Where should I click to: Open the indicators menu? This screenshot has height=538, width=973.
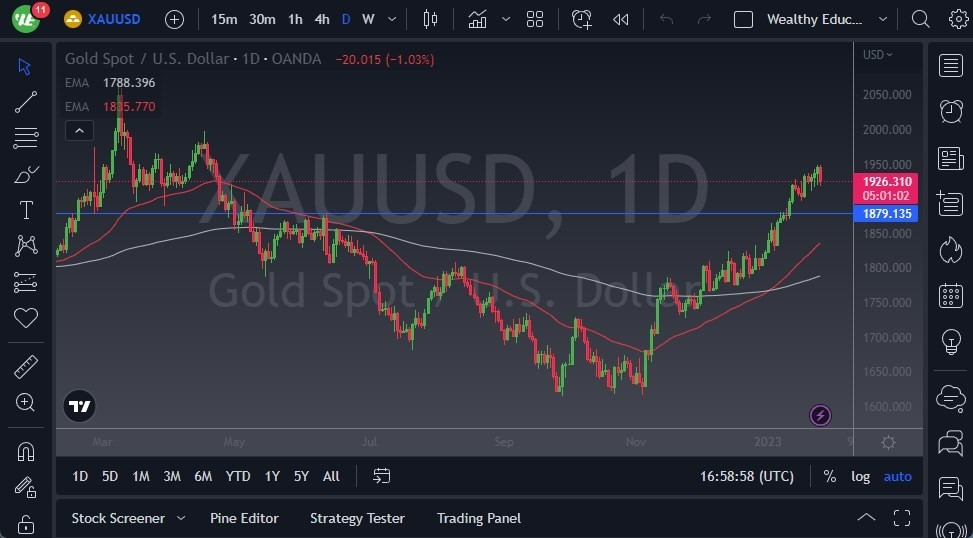pyautogui.click(x=478, y=19)
